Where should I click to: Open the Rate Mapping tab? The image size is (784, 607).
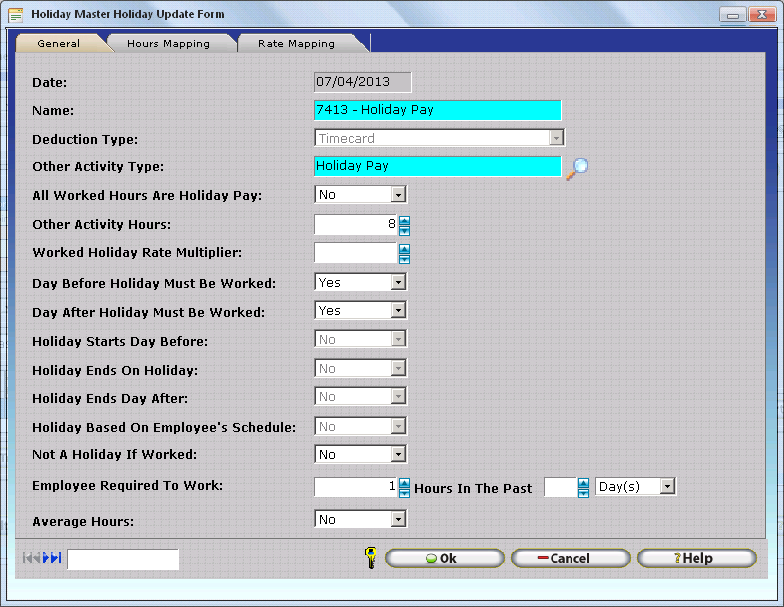coord(296,44)
